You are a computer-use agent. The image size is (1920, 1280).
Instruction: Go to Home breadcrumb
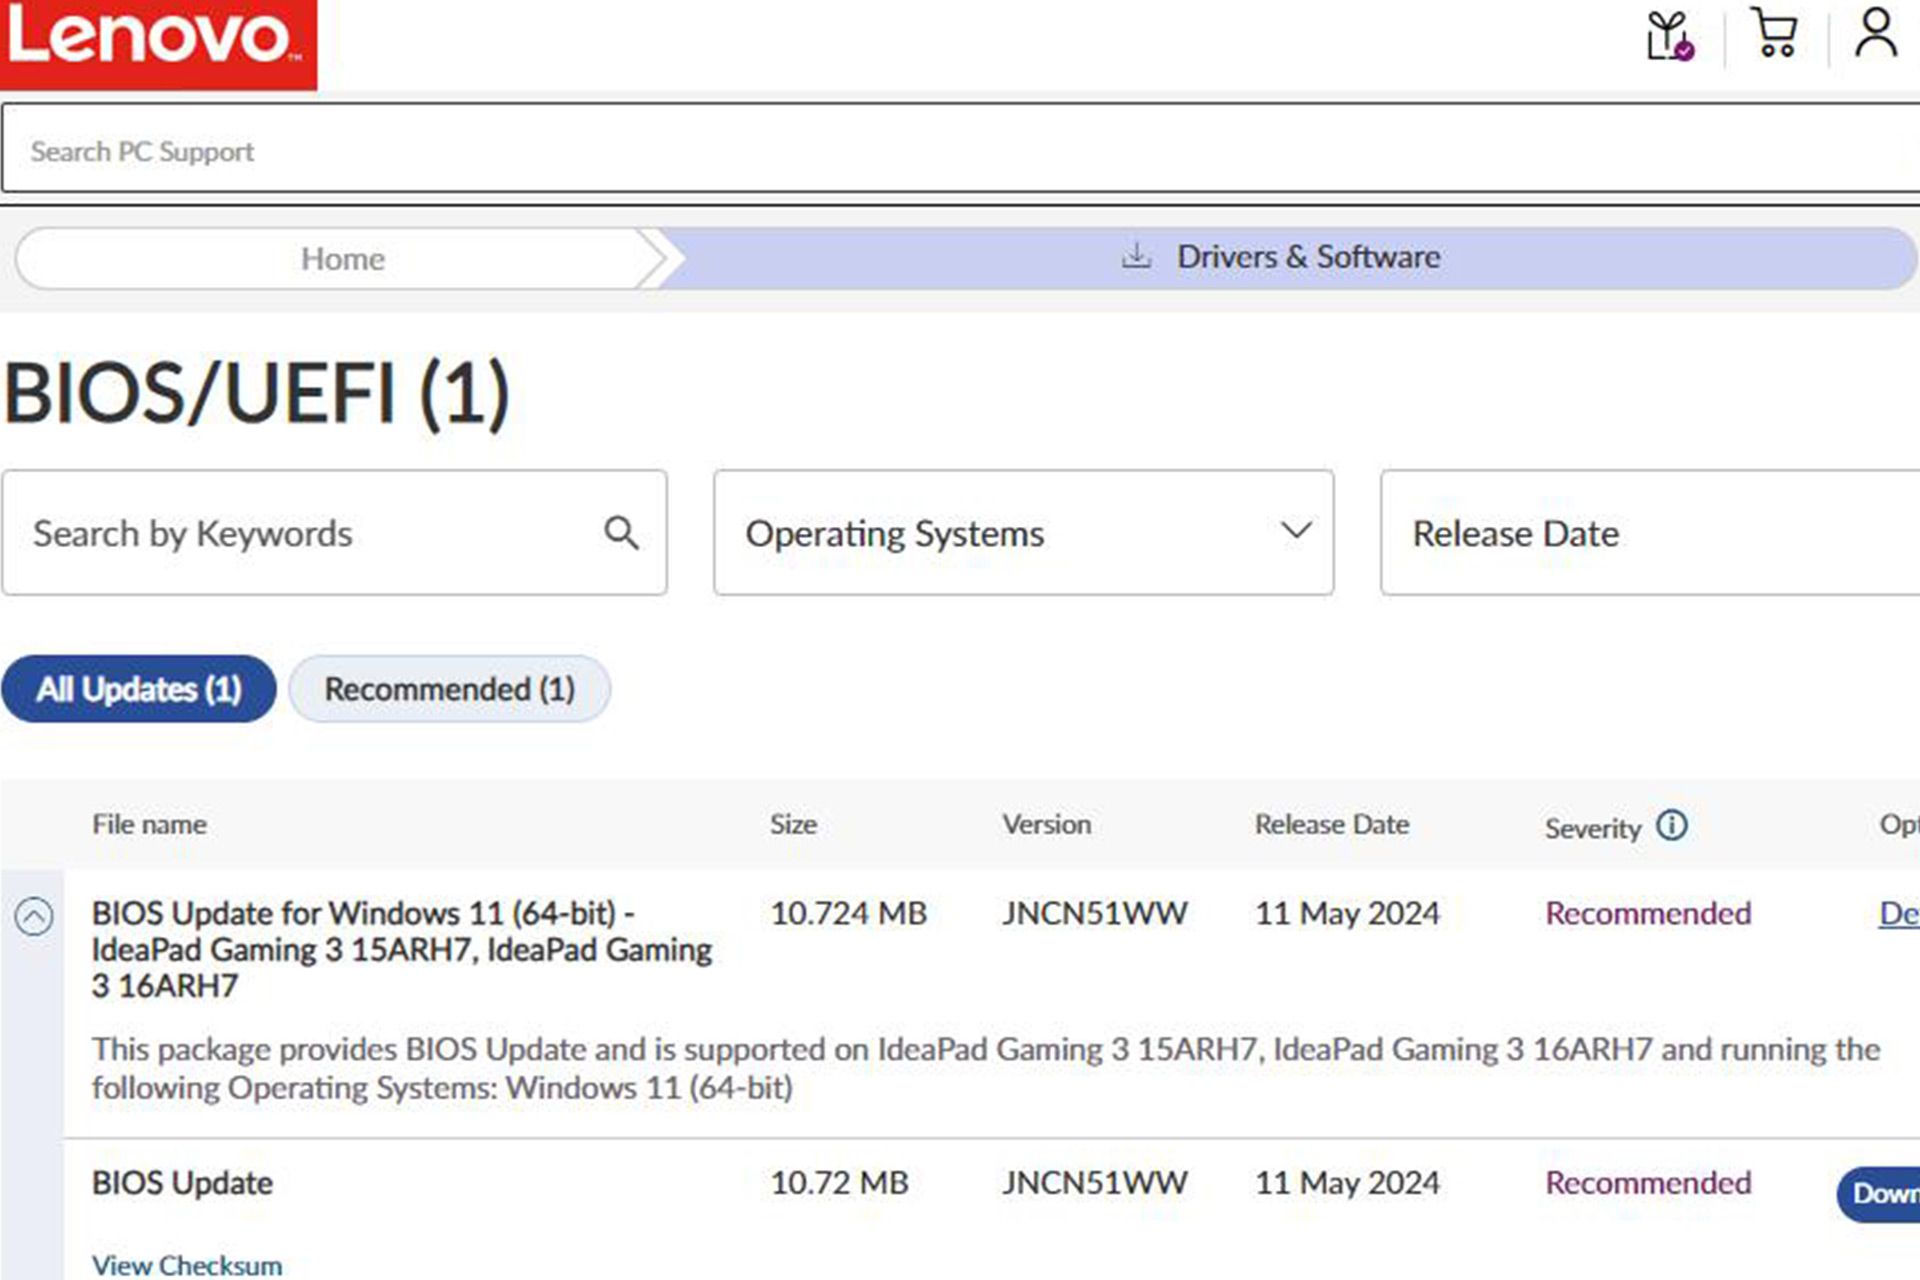pos(342,259)
